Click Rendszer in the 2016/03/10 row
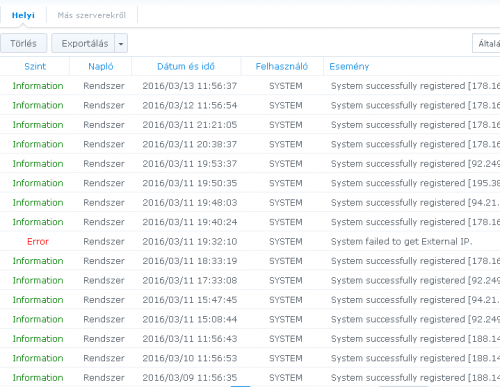 (x=104, y=358)
